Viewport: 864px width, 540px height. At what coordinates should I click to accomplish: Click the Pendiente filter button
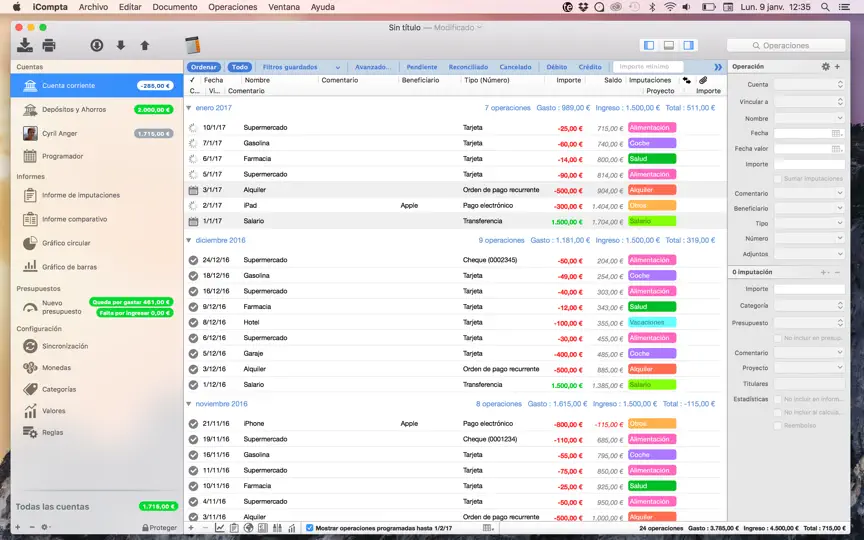(422, 67)
